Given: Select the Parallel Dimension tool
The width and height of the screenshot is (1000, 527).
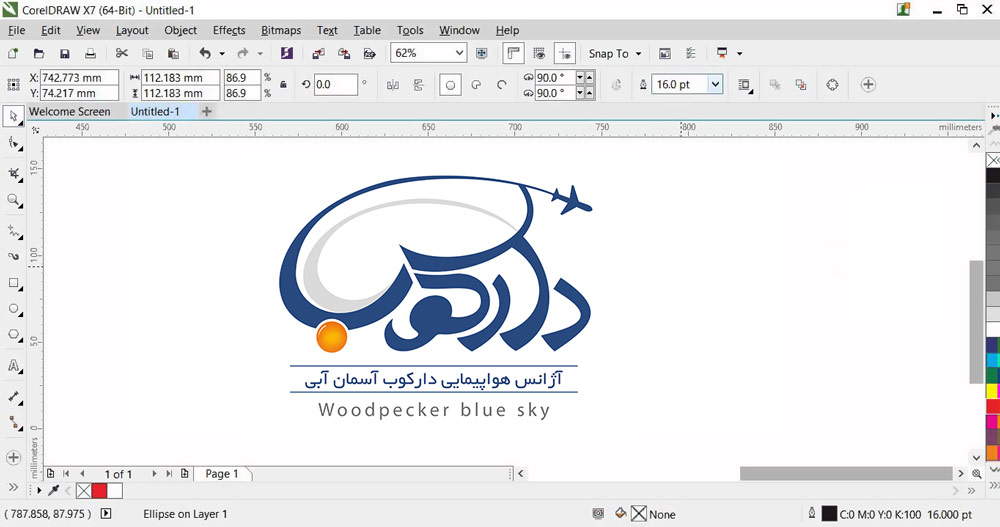Looking at the screenshot, I should pos(13,396).
